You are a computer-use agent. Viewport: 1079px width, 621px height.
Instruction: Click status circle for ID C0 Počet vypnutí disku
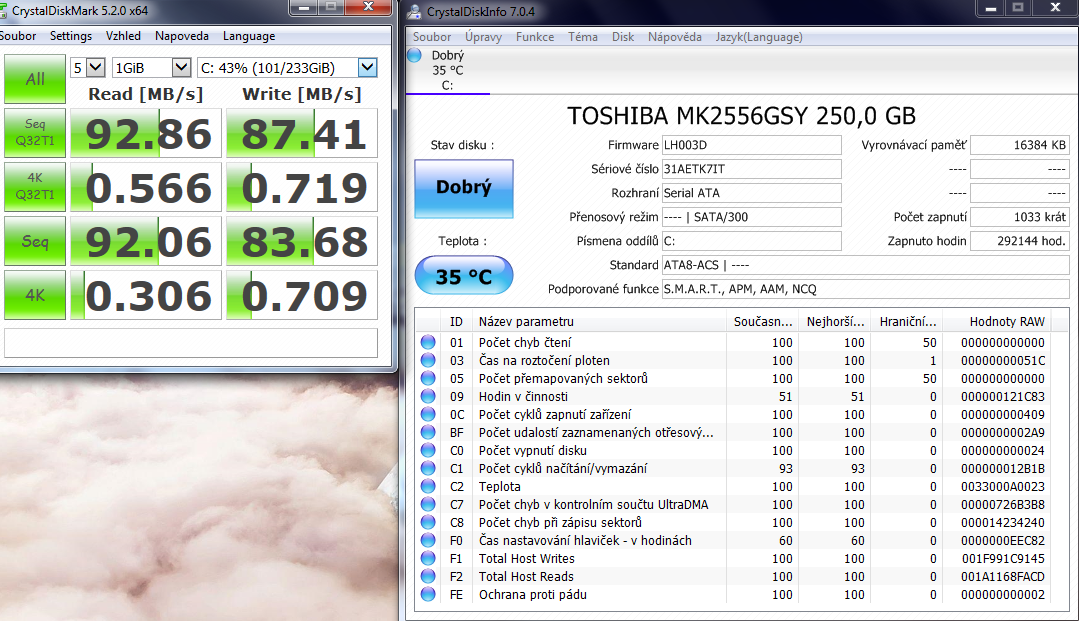click(428, 450)
